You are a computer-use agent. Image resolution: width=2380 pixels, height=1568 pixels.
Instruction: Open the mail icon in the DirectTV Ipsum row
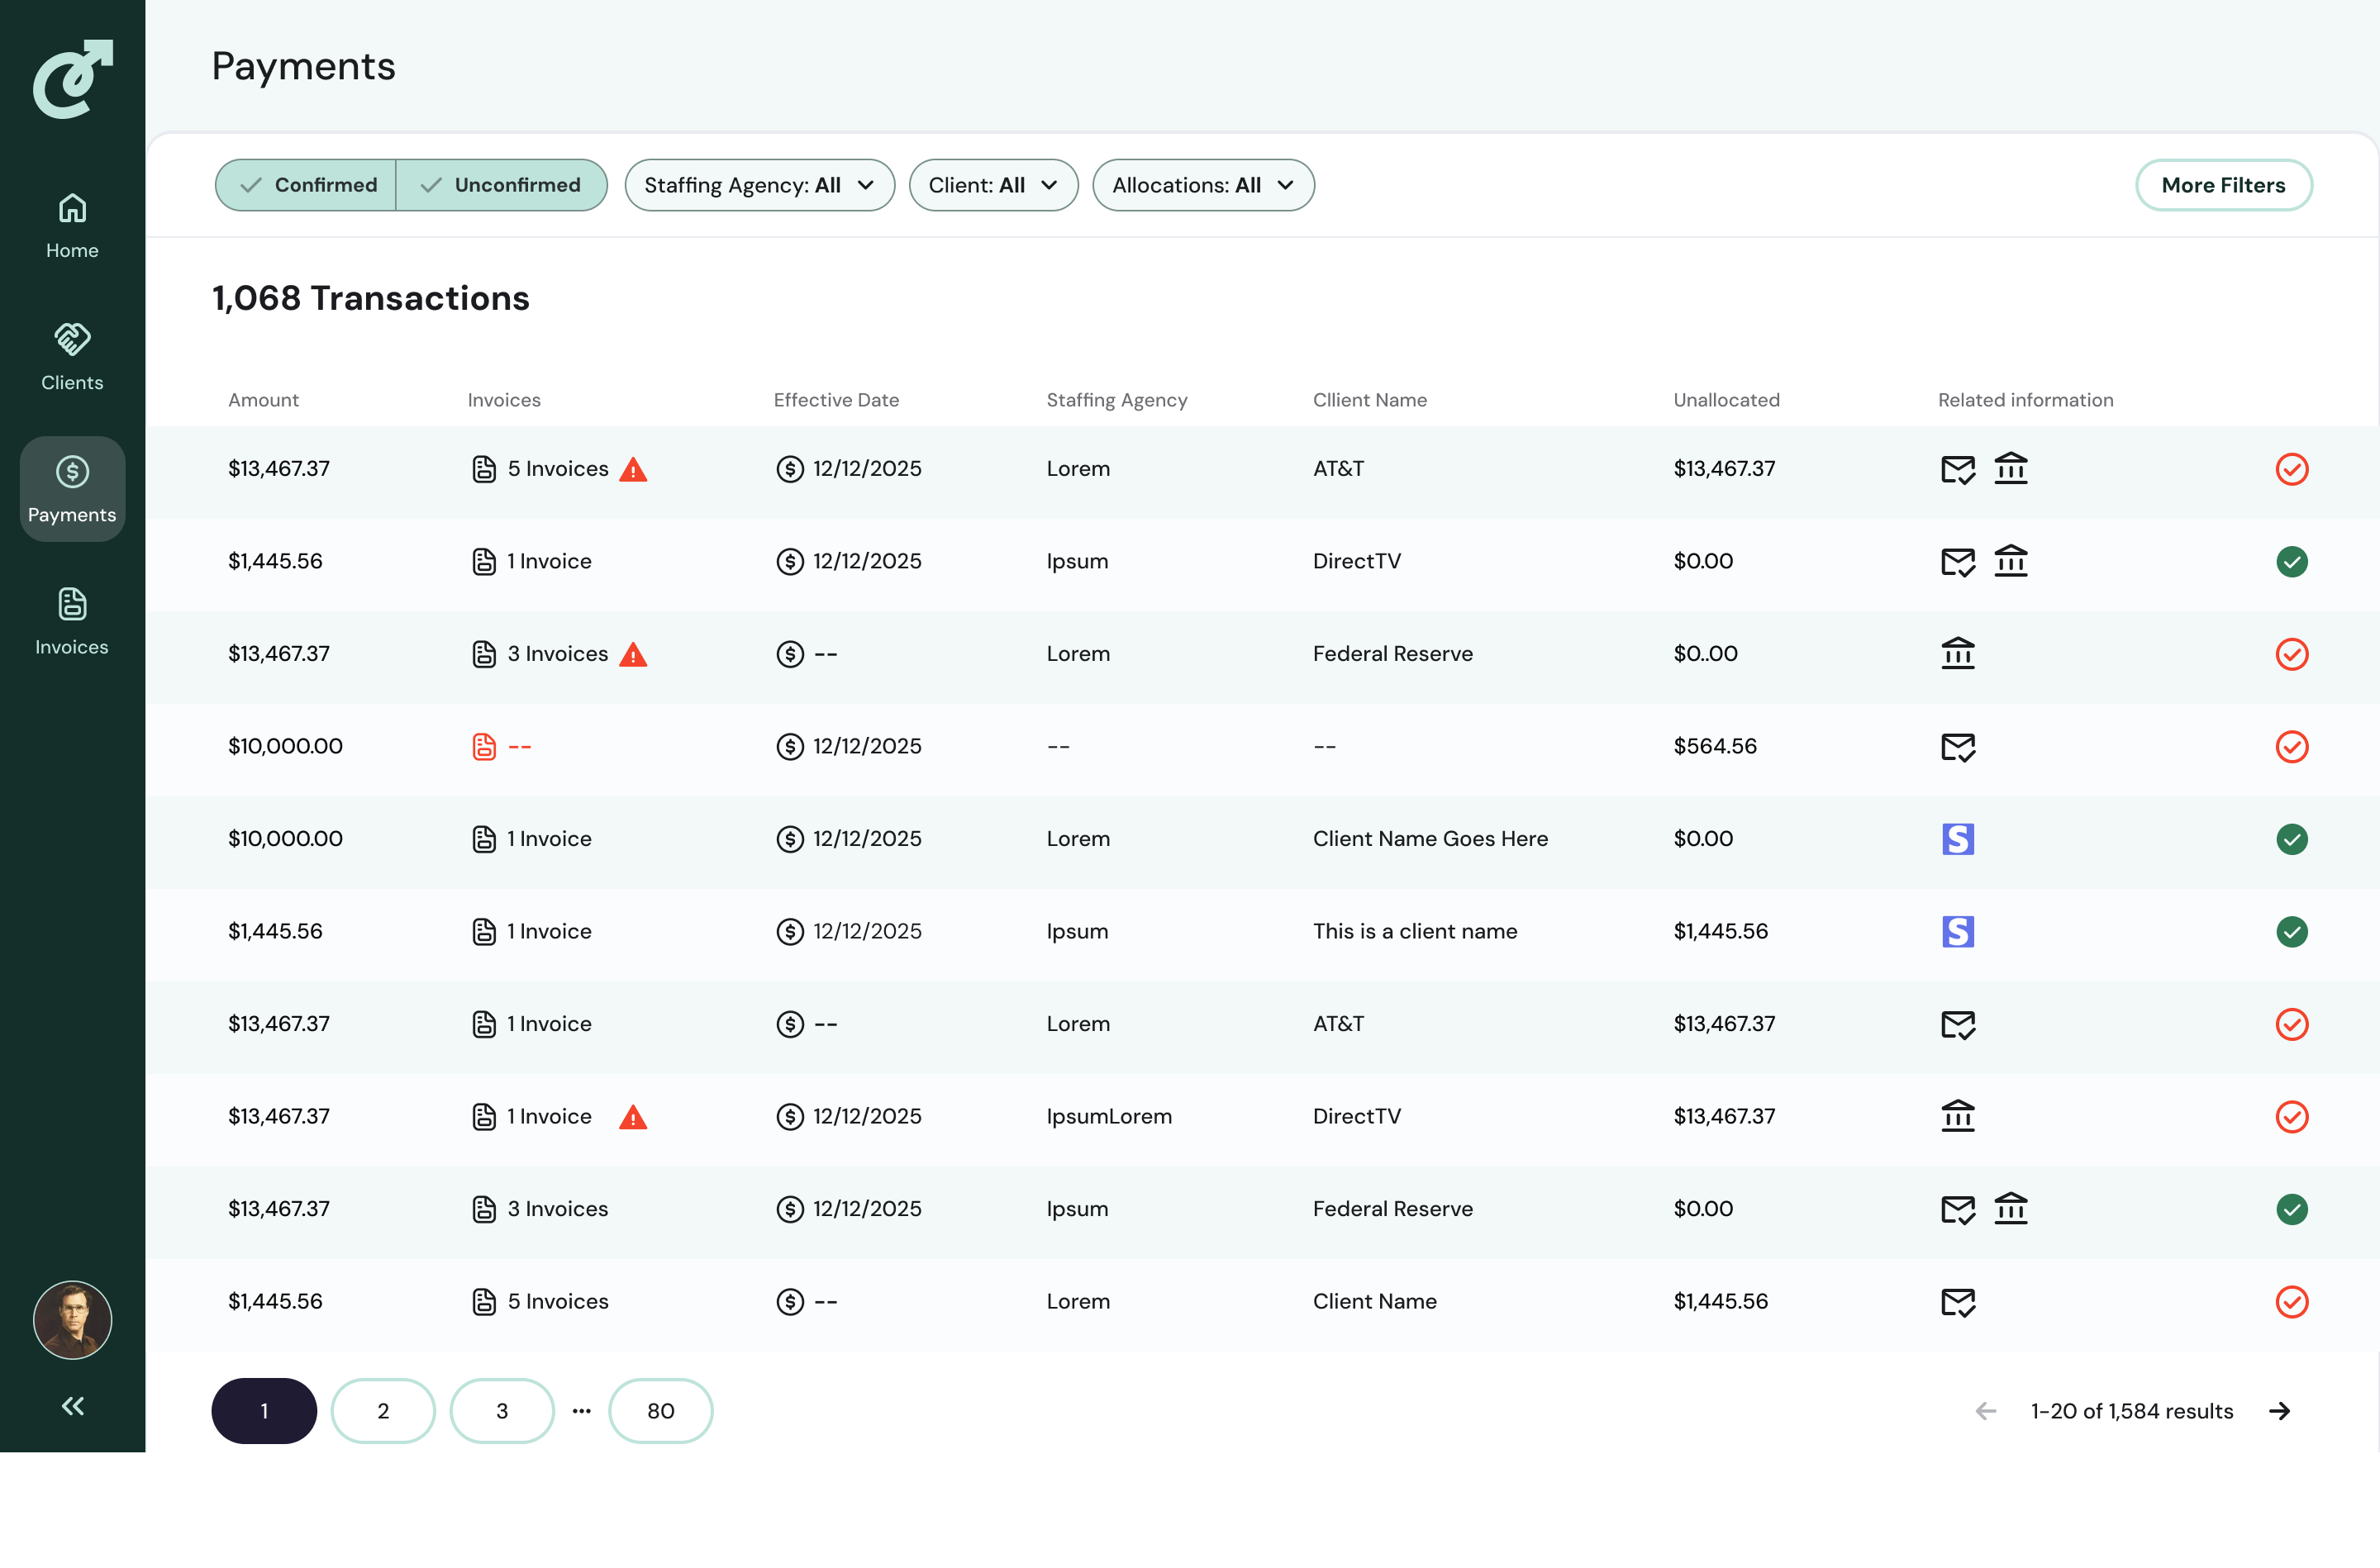pos(1957,562)
